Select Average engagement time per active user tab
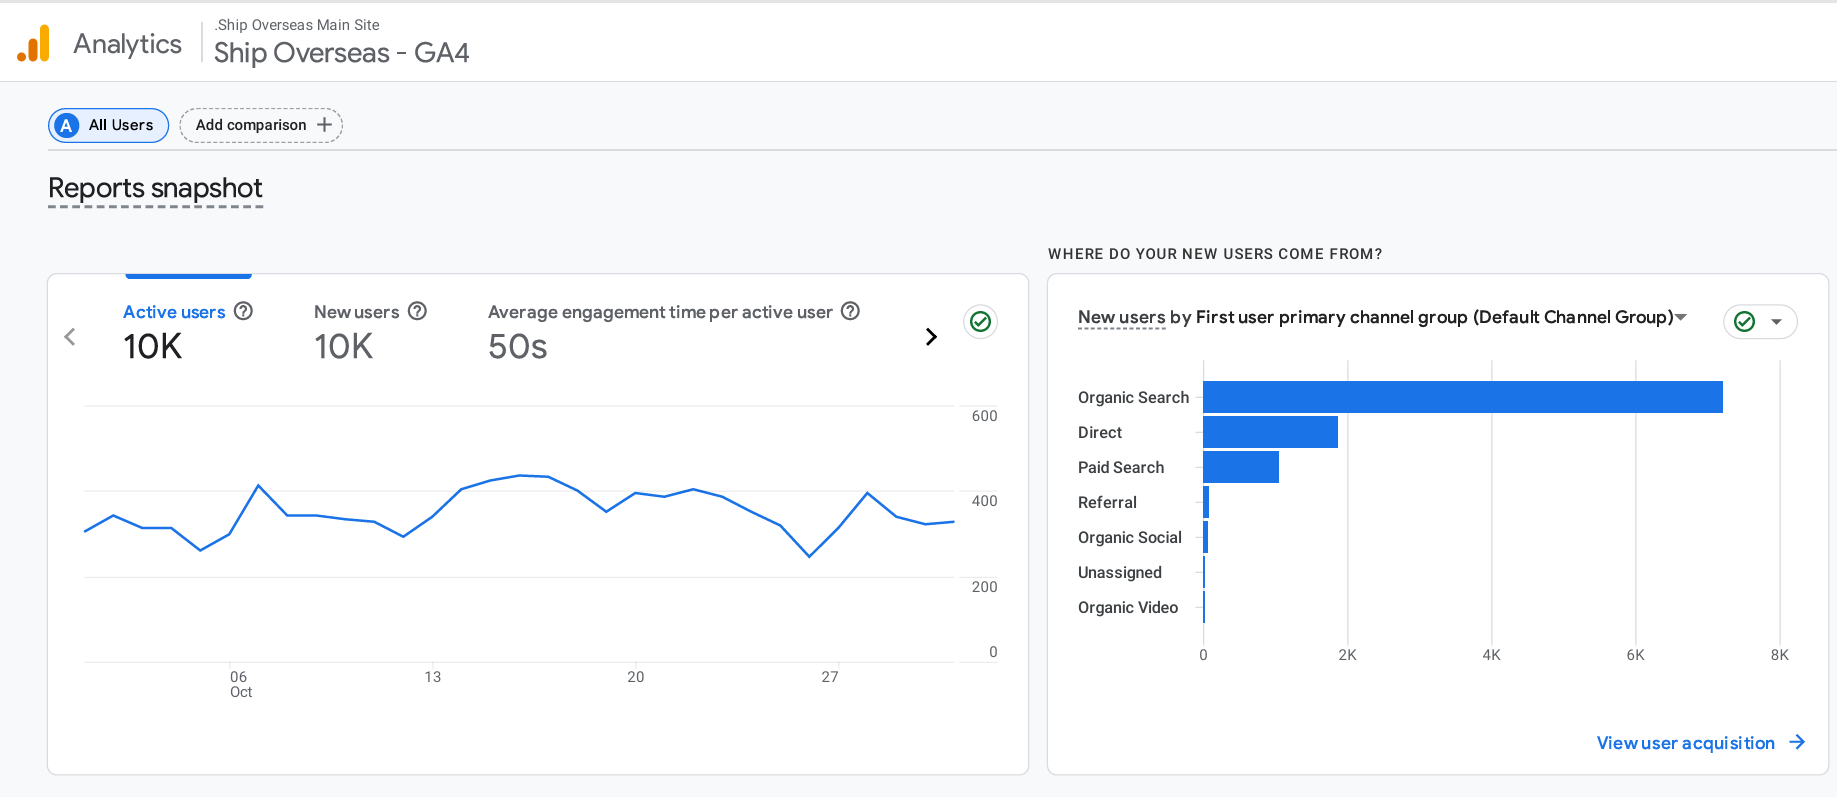This screenshot has width=1837, height=797. click(x=674, y=333)
